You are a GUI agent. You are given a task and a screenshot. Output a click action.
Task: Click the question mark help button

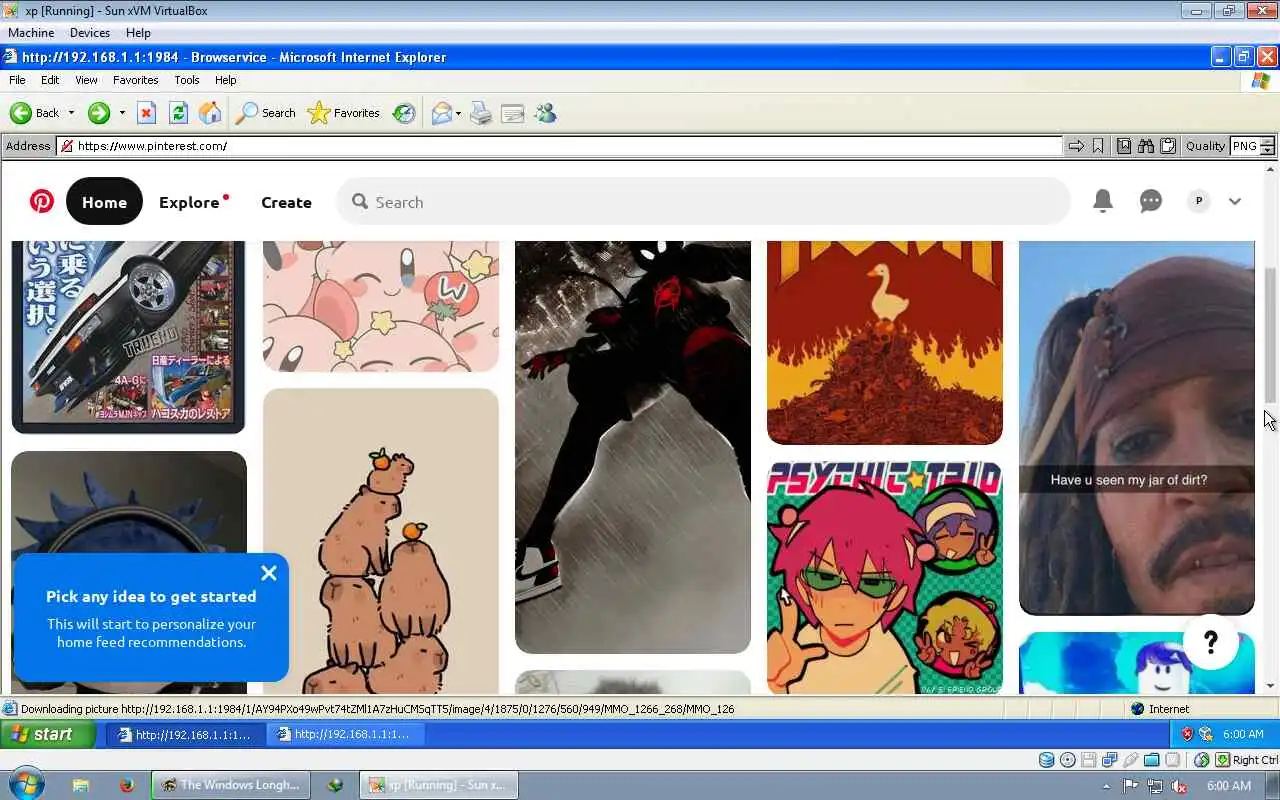tap(1211, 641)
